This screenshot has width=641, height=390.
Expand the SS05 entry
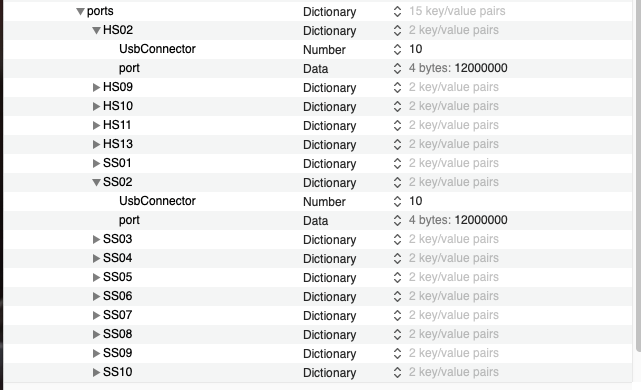96,277
